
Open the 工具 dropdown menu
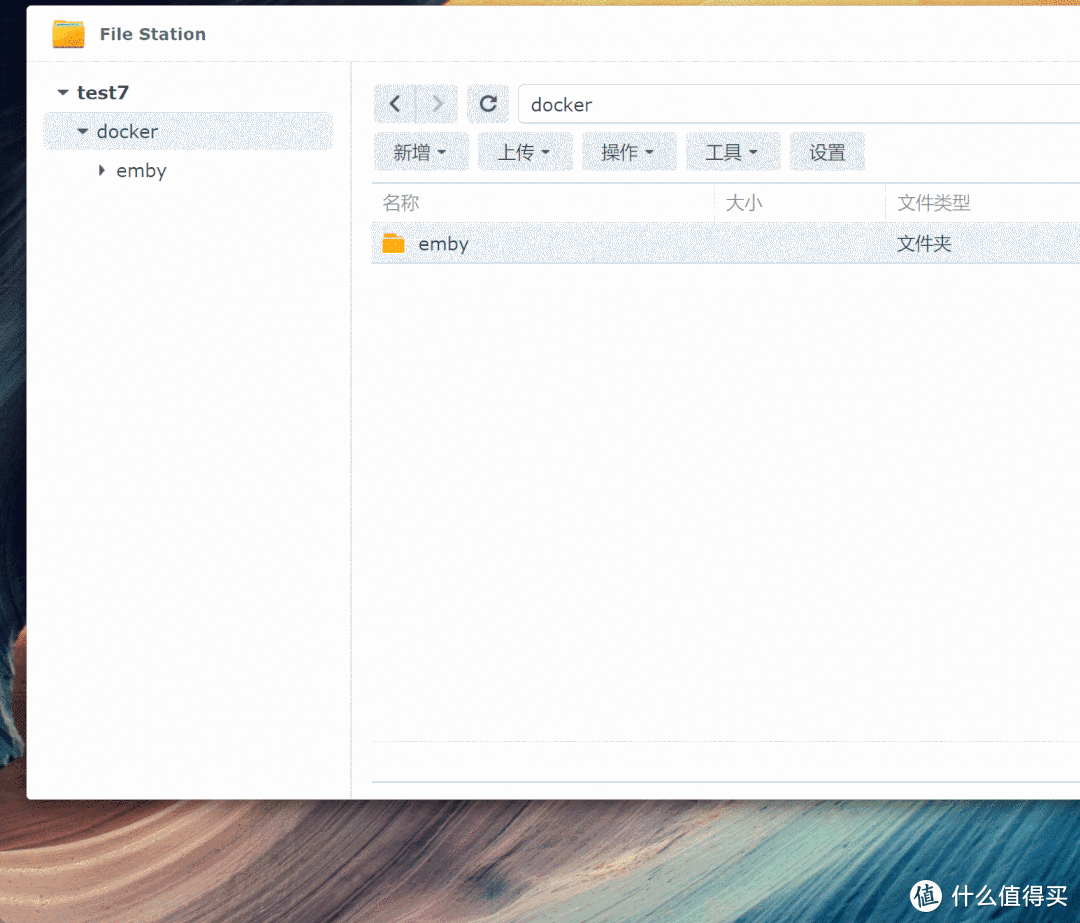coord(733,152)
